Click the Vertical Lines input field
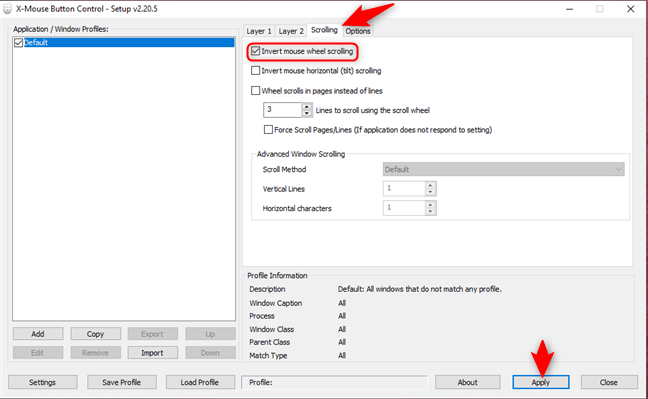The height and width of the screenshot is (399, 648). (404, 189)
